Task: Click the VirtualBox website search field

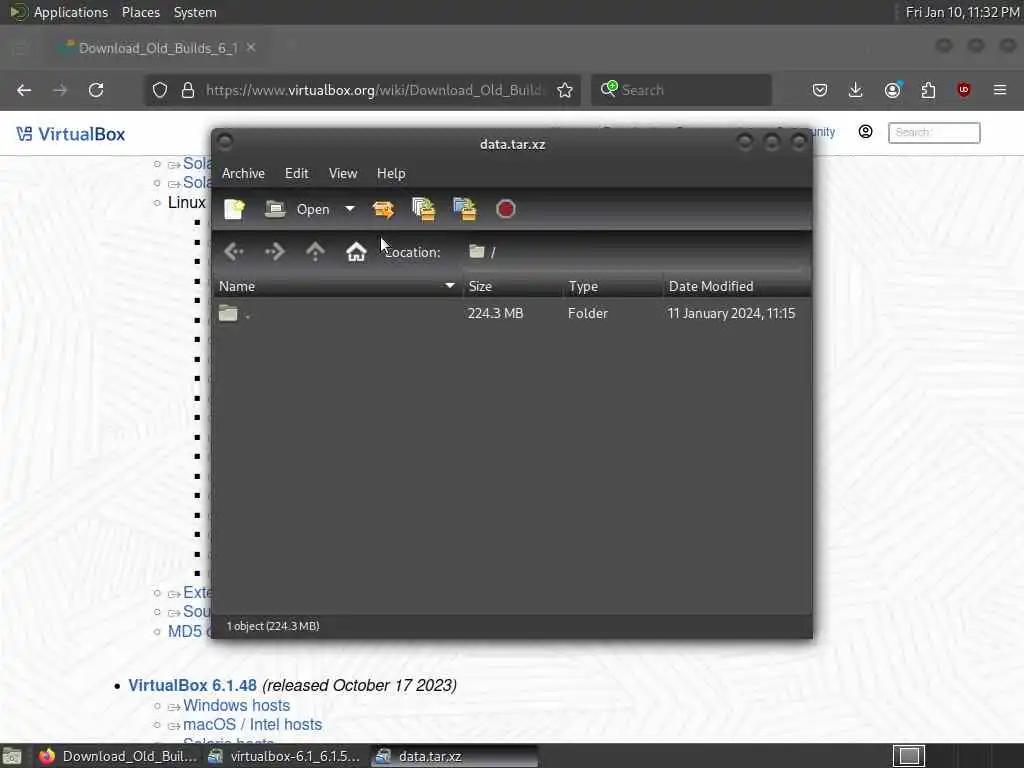Action: pyautogui.click(x=934, y=133)
